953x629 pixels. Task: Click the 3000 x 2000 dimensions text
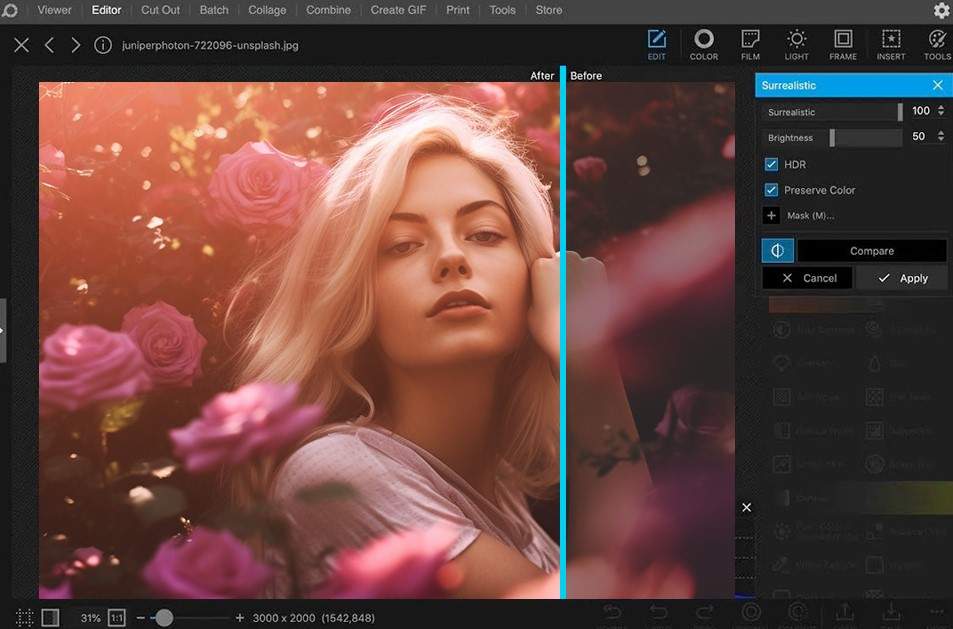pos(283,618)
